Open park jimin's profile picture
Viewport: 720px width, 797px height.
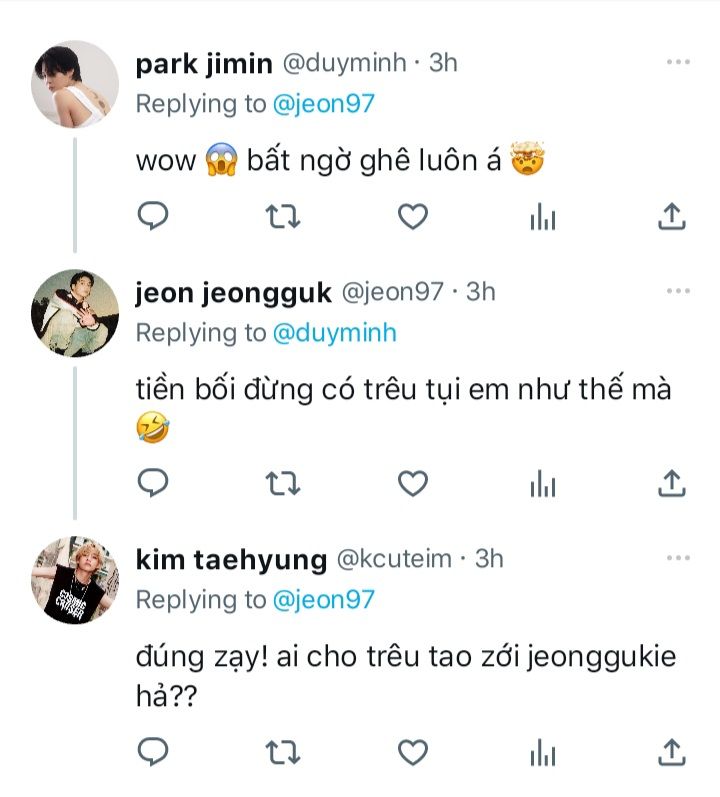coord(77,84)
